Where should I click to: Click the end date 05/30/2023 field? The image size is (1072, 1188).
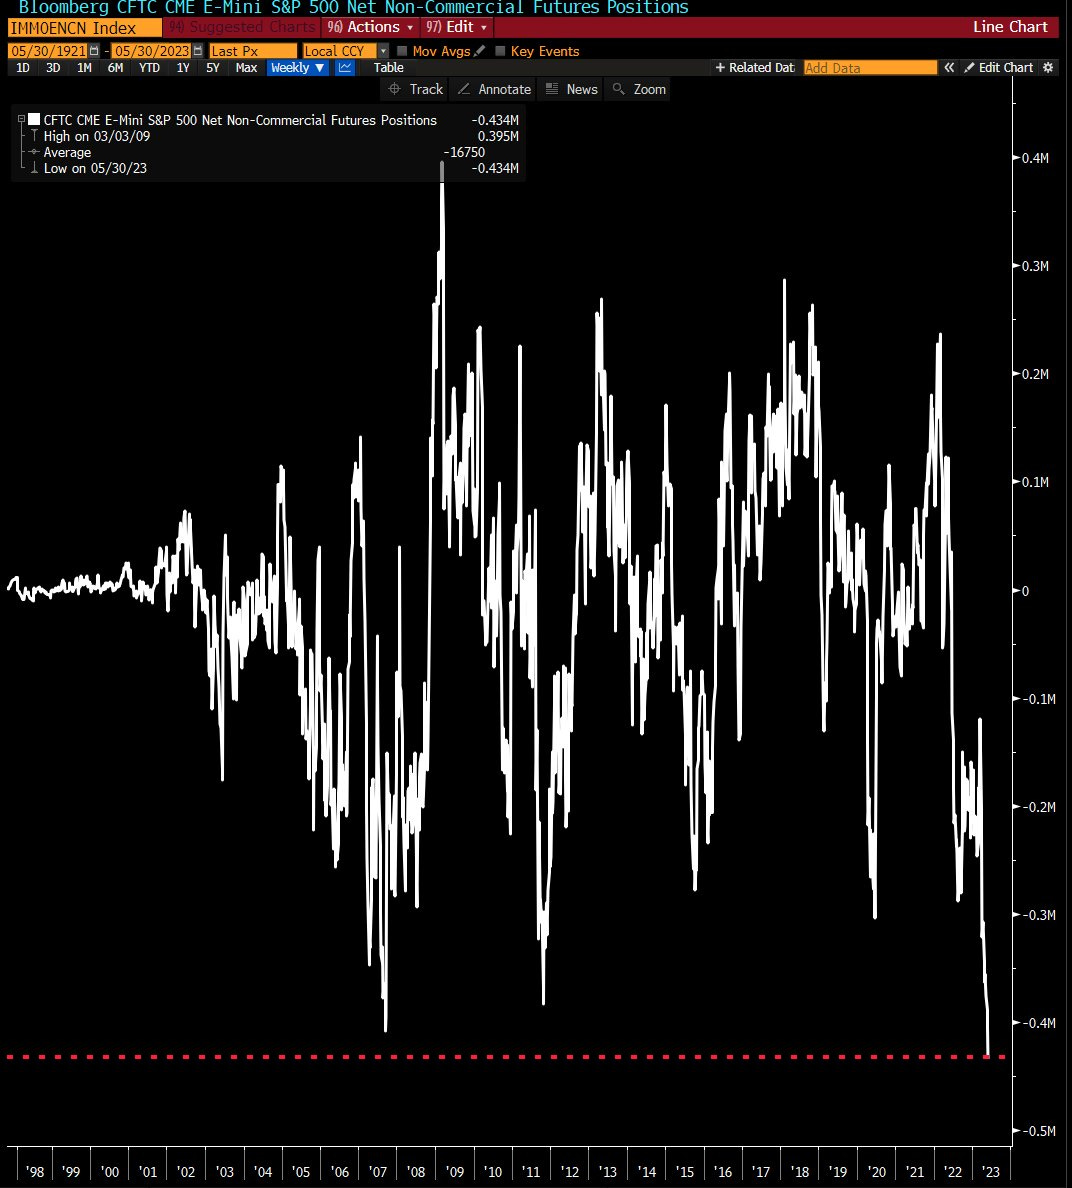click(x=152, y=51)
